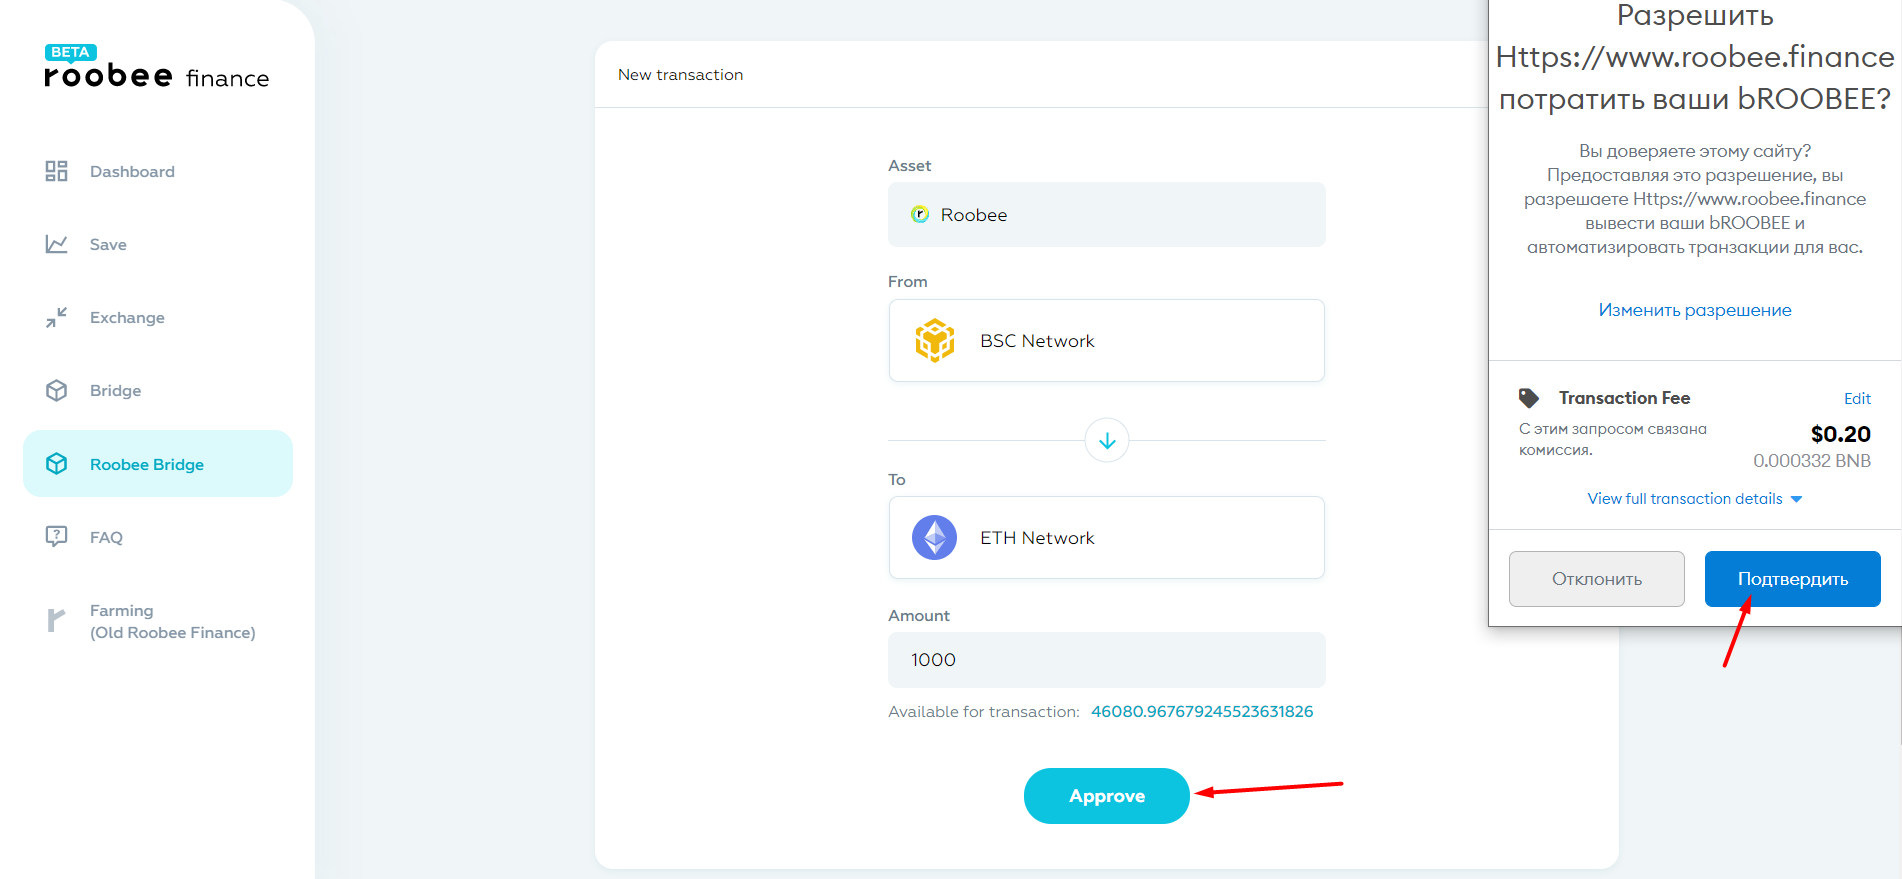Click the Transaction Fee tag icon
1902x879 pixels.
1529,398
